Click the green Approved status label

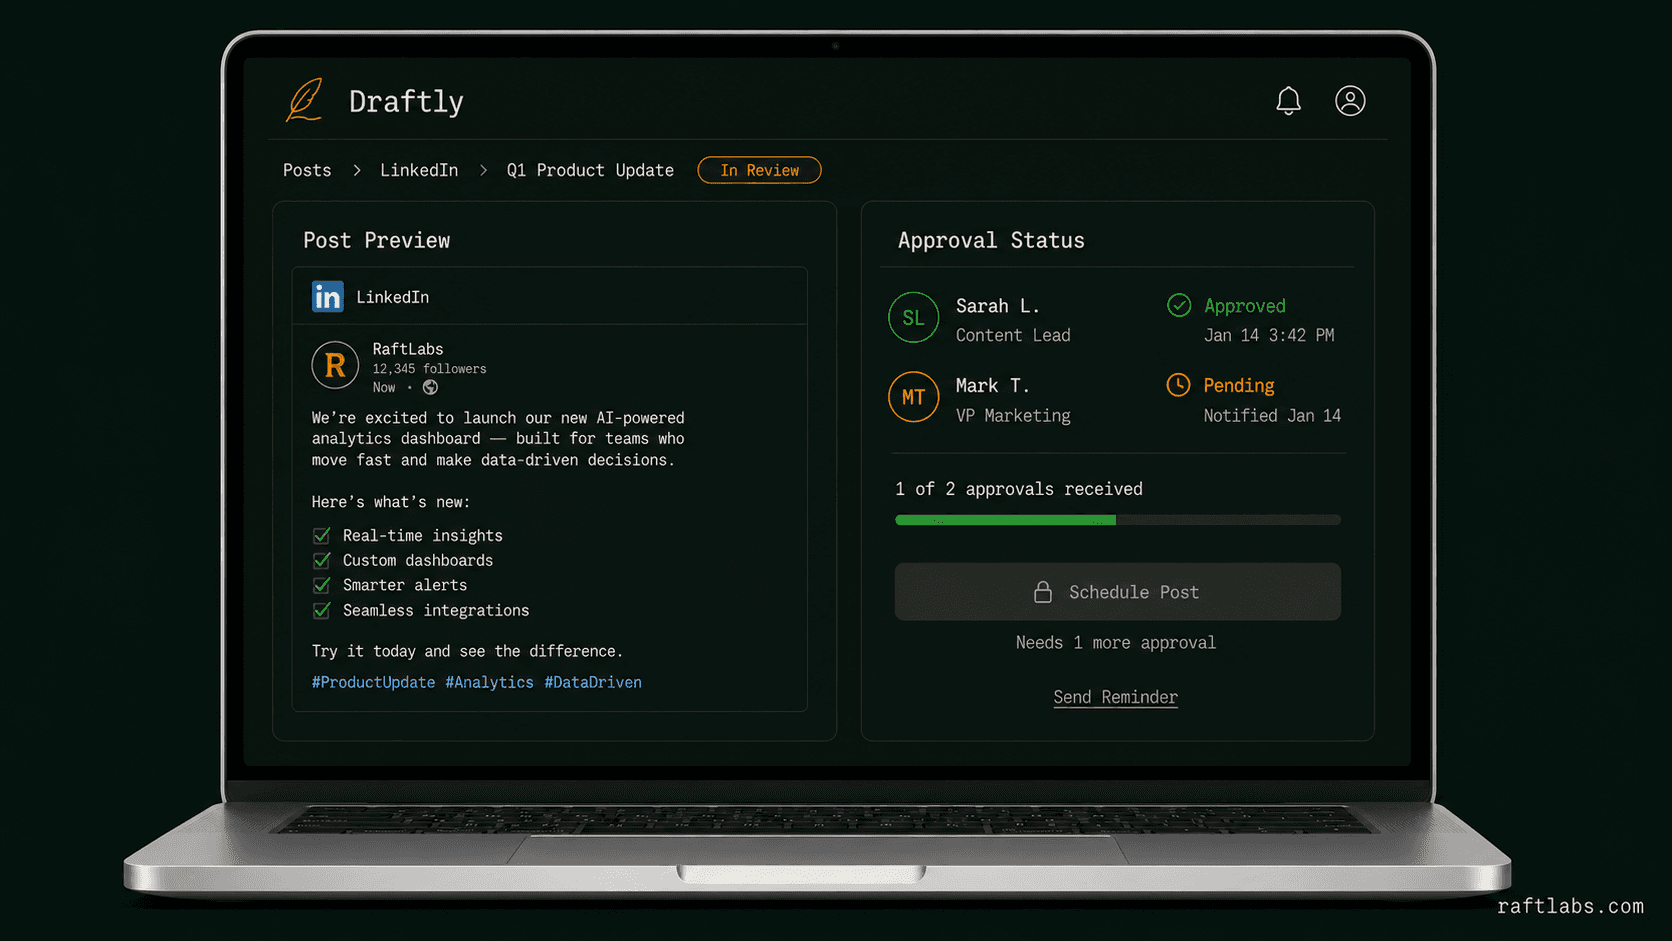pyautogui.click(x=1244, y=306)
